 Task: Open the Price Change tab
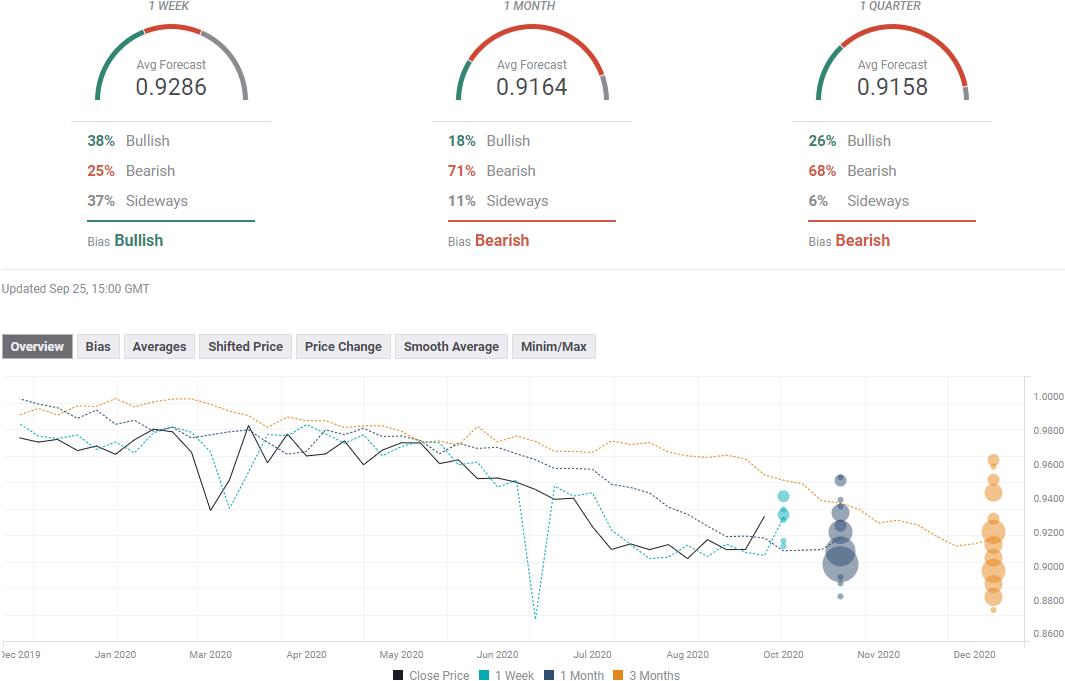coord(343,346)
